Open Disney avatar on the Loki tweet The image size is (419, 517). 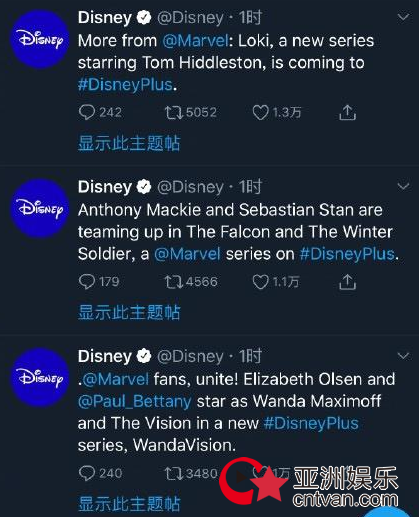click(40, 39)
